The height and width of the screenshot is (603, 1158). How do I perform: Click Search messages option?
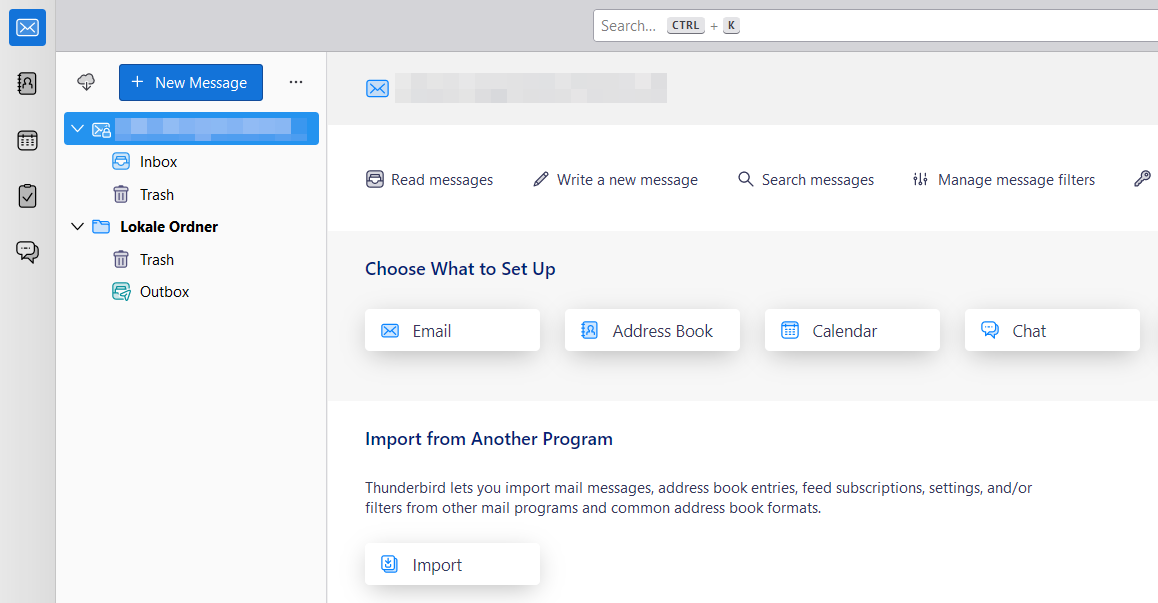pos(806,180)
